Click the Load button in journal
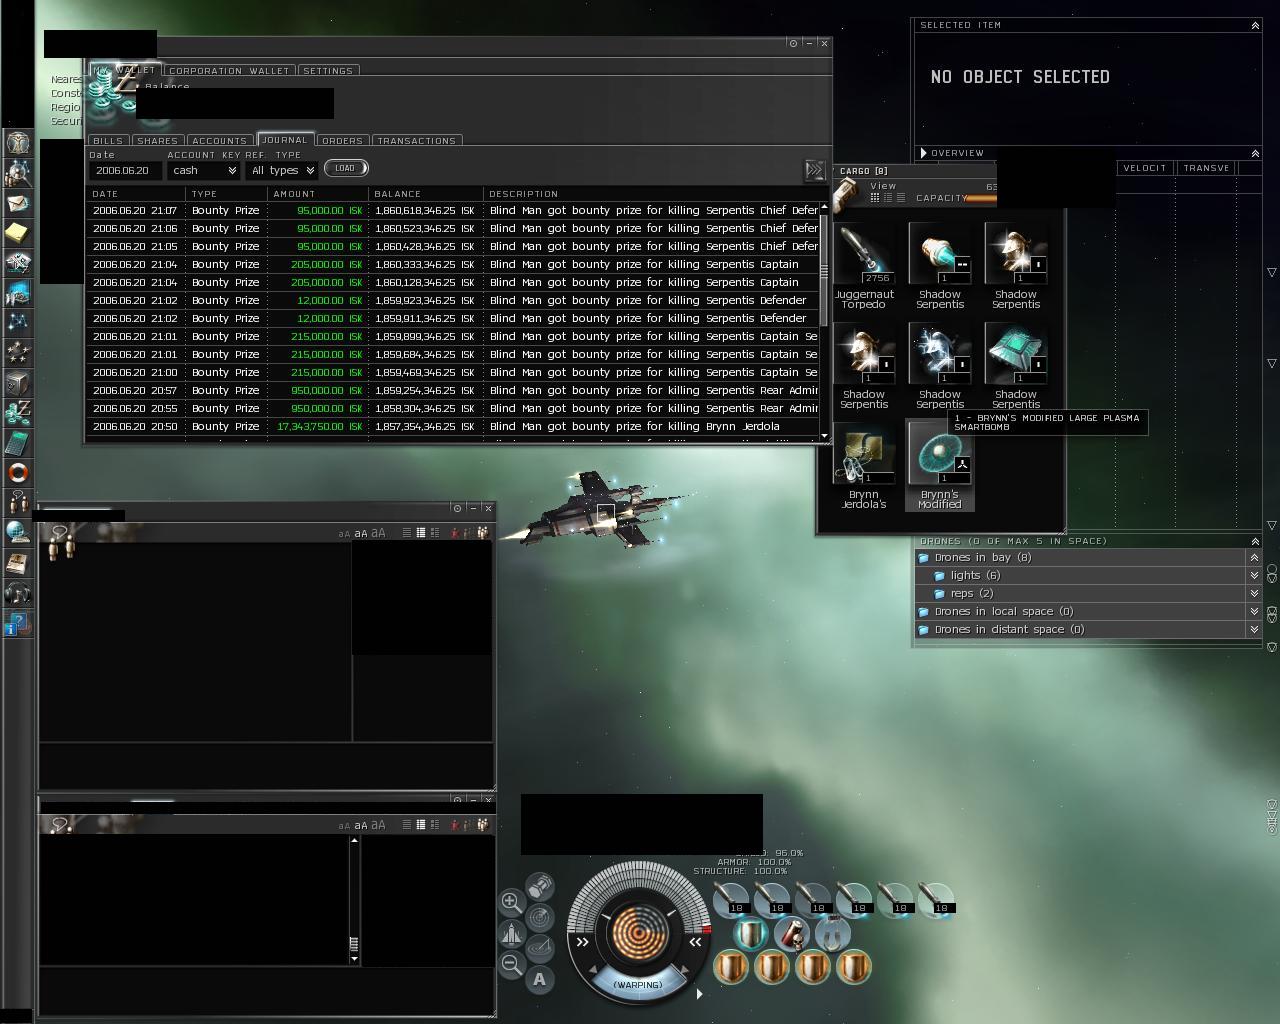The width and height of the screenshot is (1280, 1024). point(345,168)
